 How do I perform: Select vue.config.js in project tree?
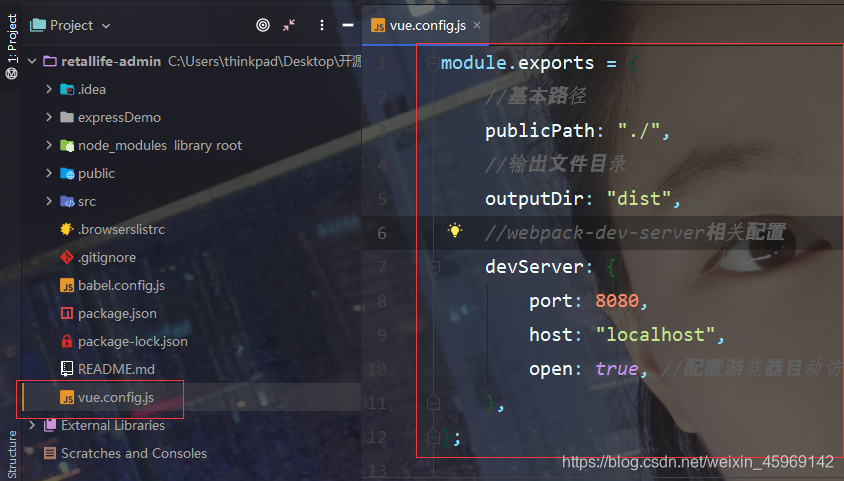(116, 398)
